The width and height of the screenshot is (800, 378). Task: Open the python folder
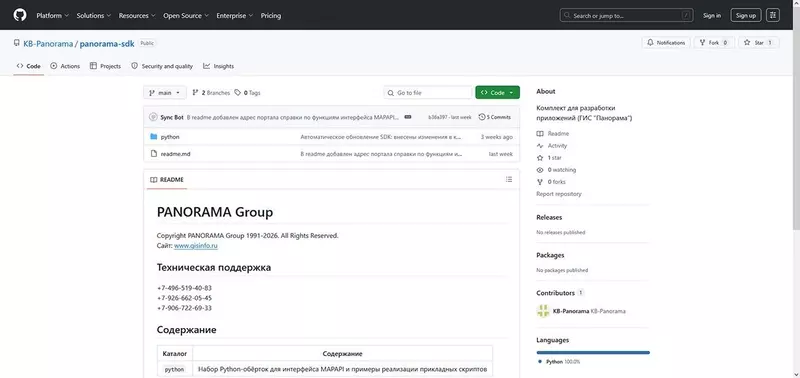(170, 137)
